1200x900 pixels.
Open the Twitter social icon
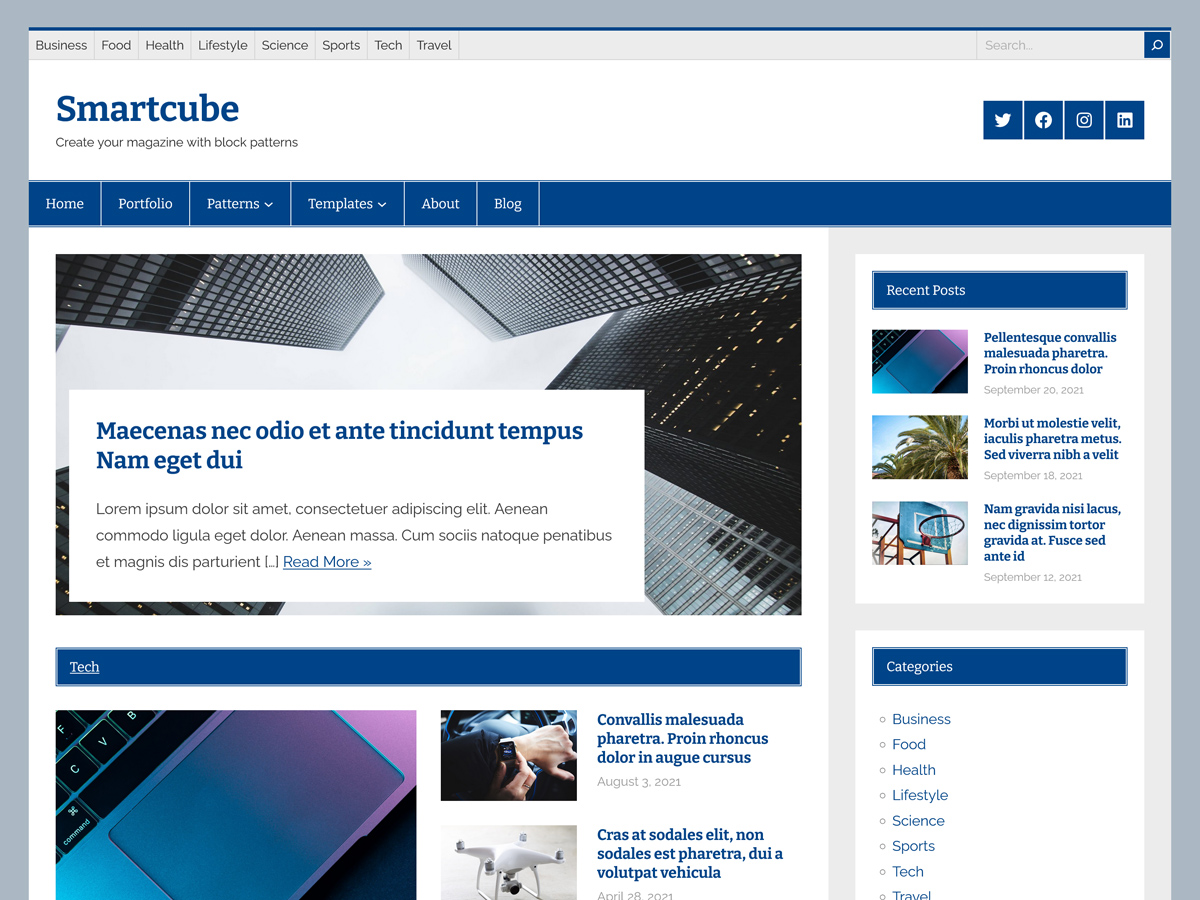tap(1002, 120)
